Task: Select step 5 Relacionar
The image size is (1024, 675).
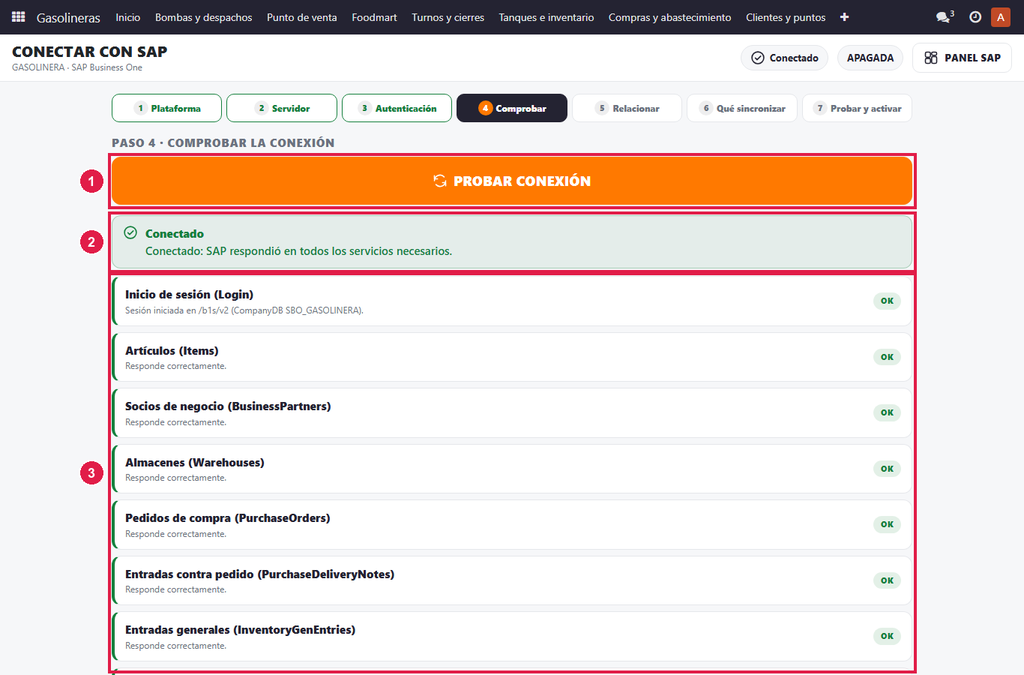Action: pyautogui.click(x=627, y=108)
